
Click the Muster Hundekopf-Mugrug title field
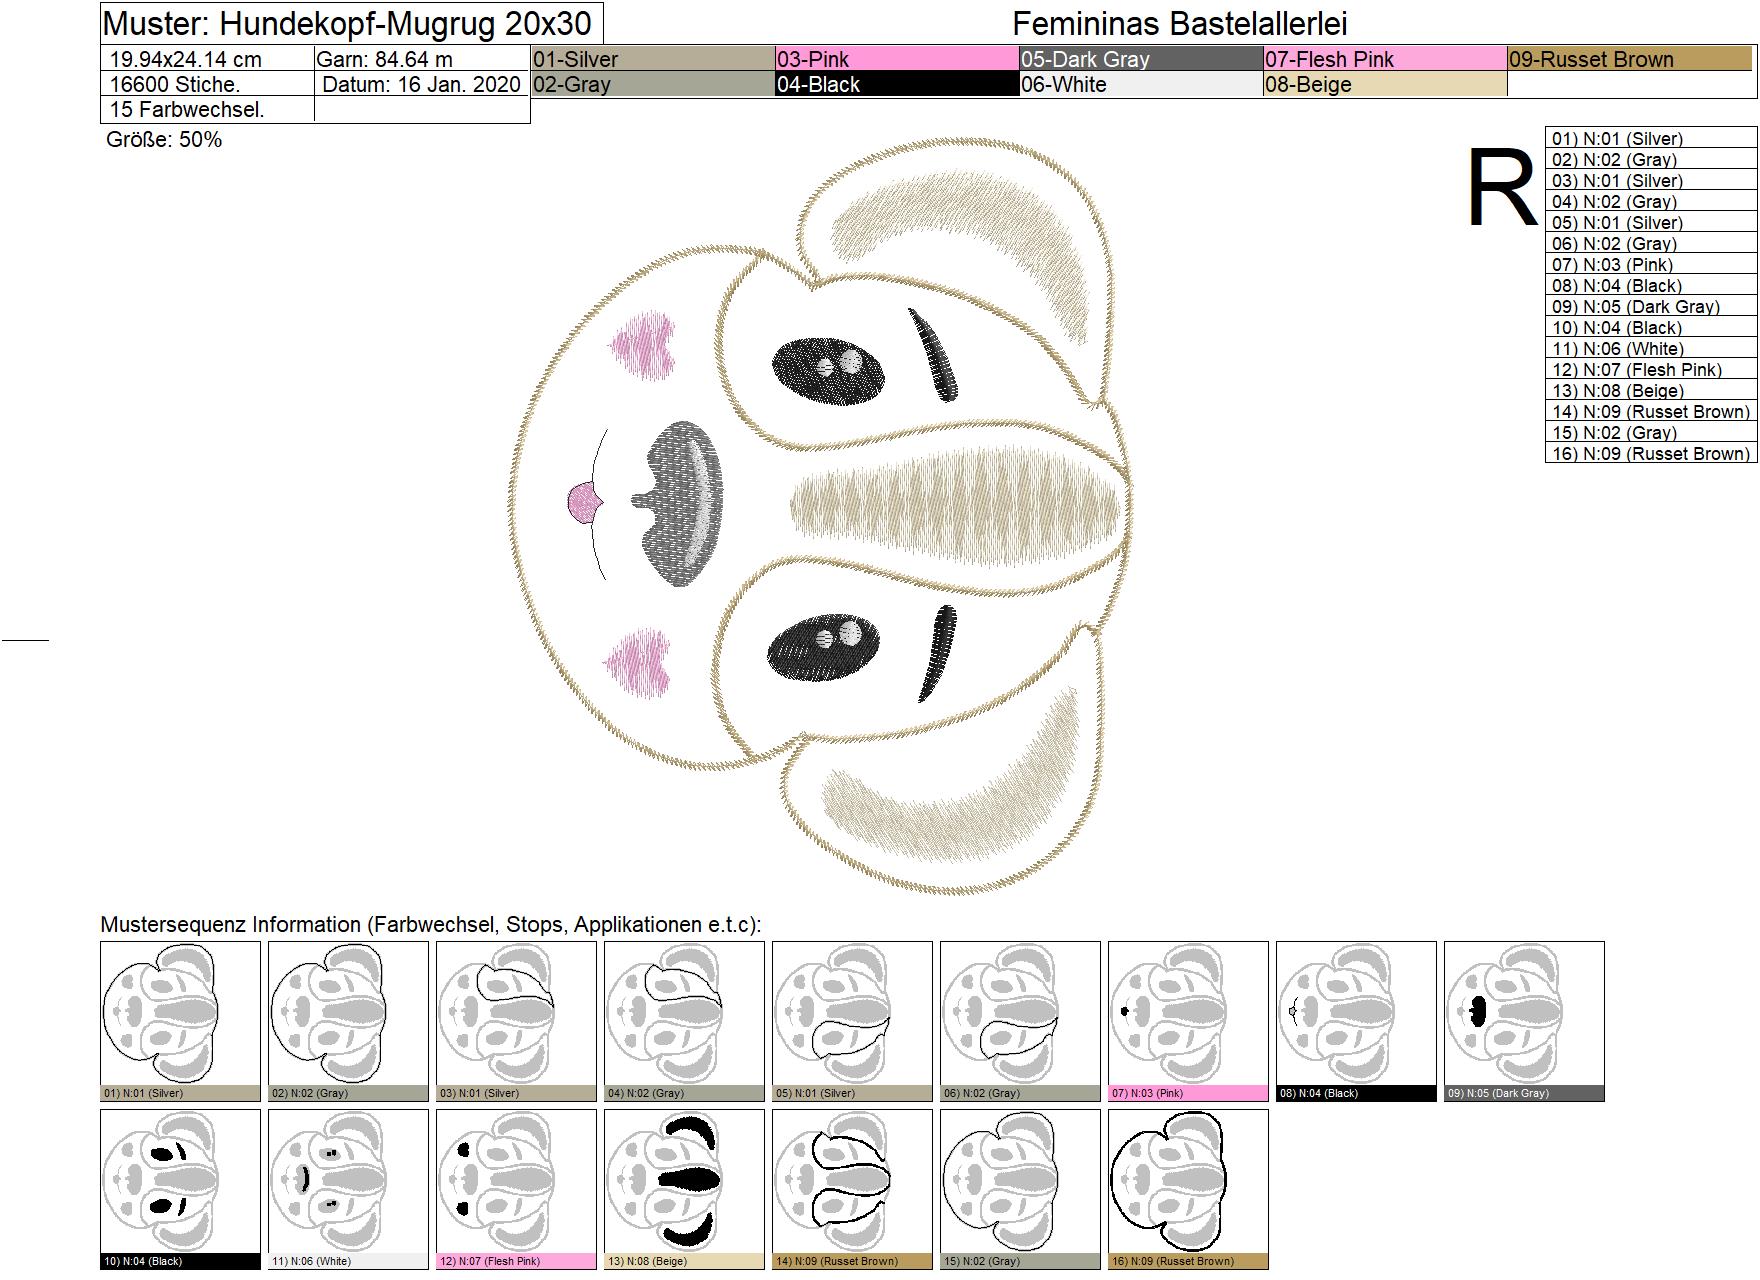[x=351, y=23]
